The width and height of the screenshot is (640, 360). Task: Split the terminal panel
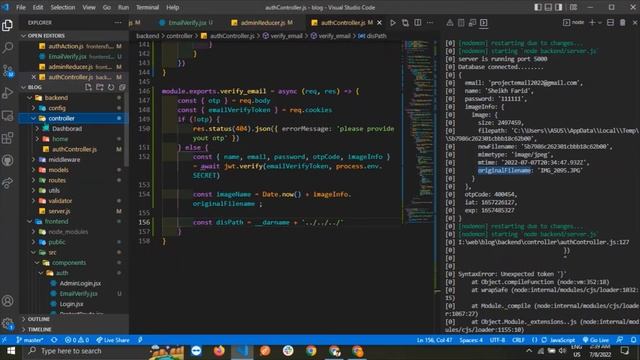coord(610,23)
